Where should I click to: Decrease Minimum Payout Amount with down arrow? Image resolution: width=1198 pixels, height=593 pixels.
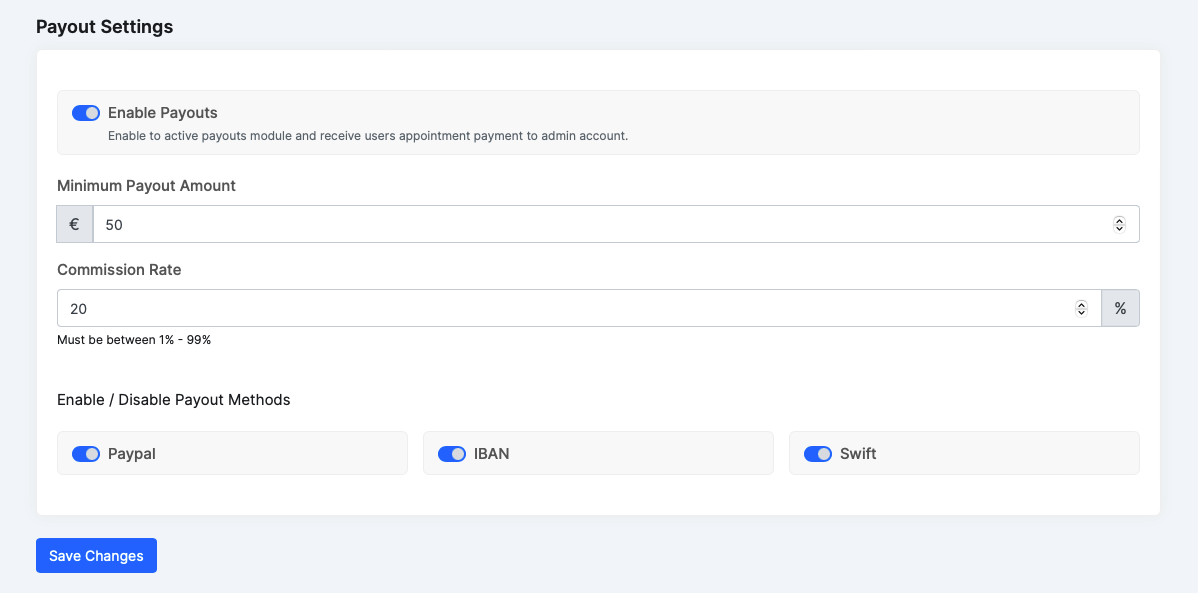point(1119,229)
